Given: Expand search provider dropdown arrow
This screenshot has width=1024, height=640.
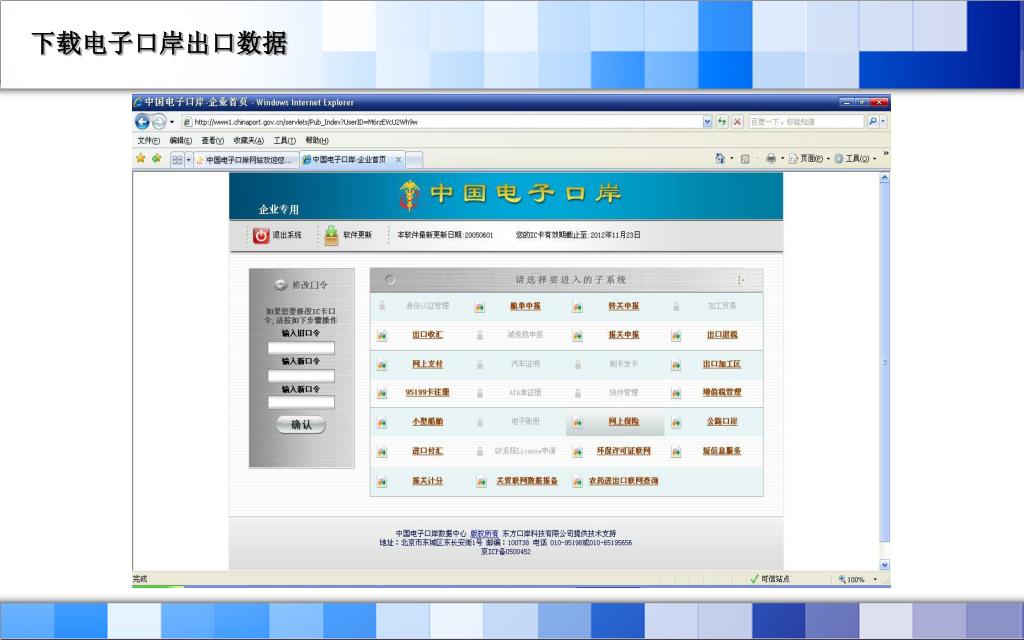Looking at the screenshot, I should 883,121.
